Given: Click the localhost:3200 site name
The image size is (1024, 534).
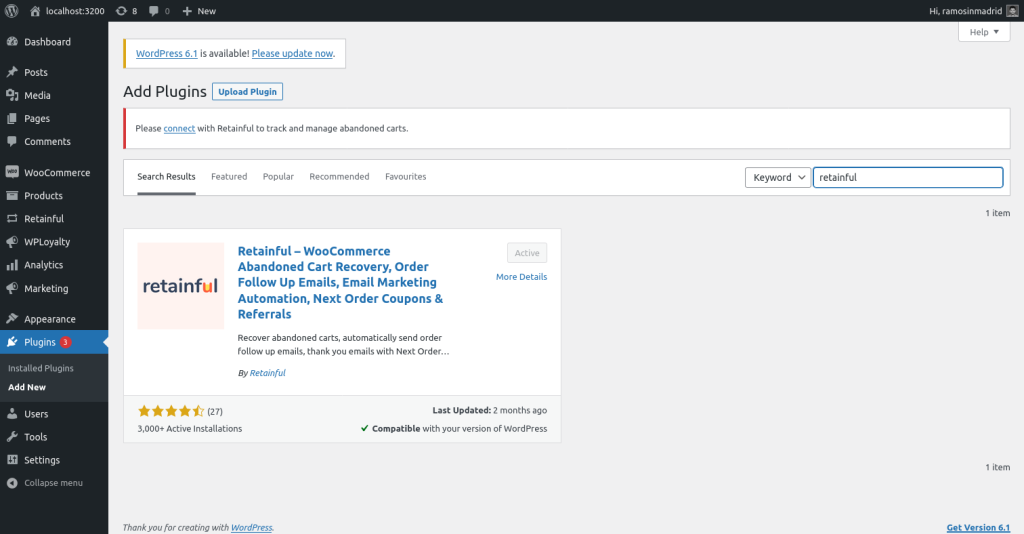Looking at the screenshot, I should point(75,11).
